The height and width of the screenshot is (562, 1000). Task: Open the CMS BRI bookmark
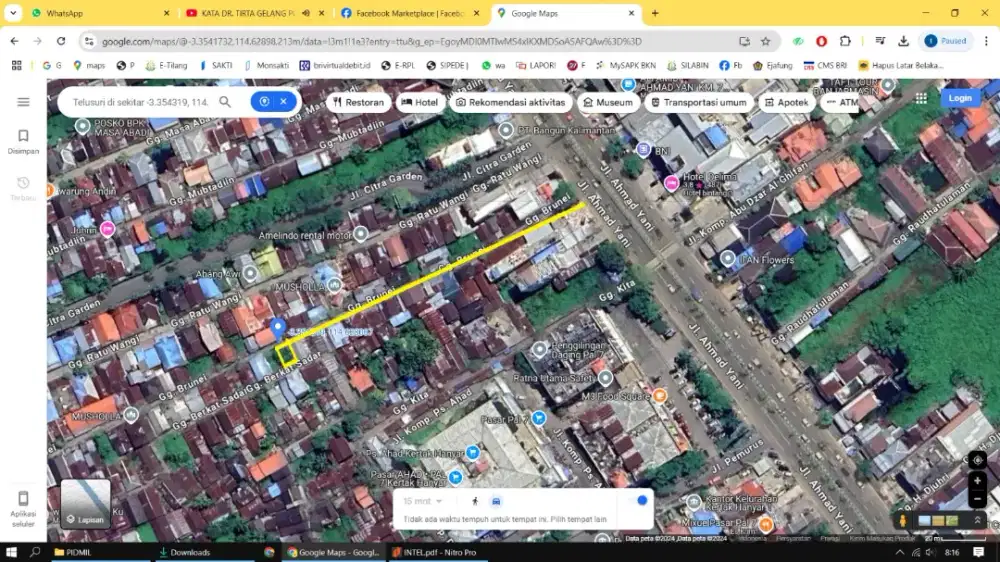pyautogui.click(x=825, y=65)
